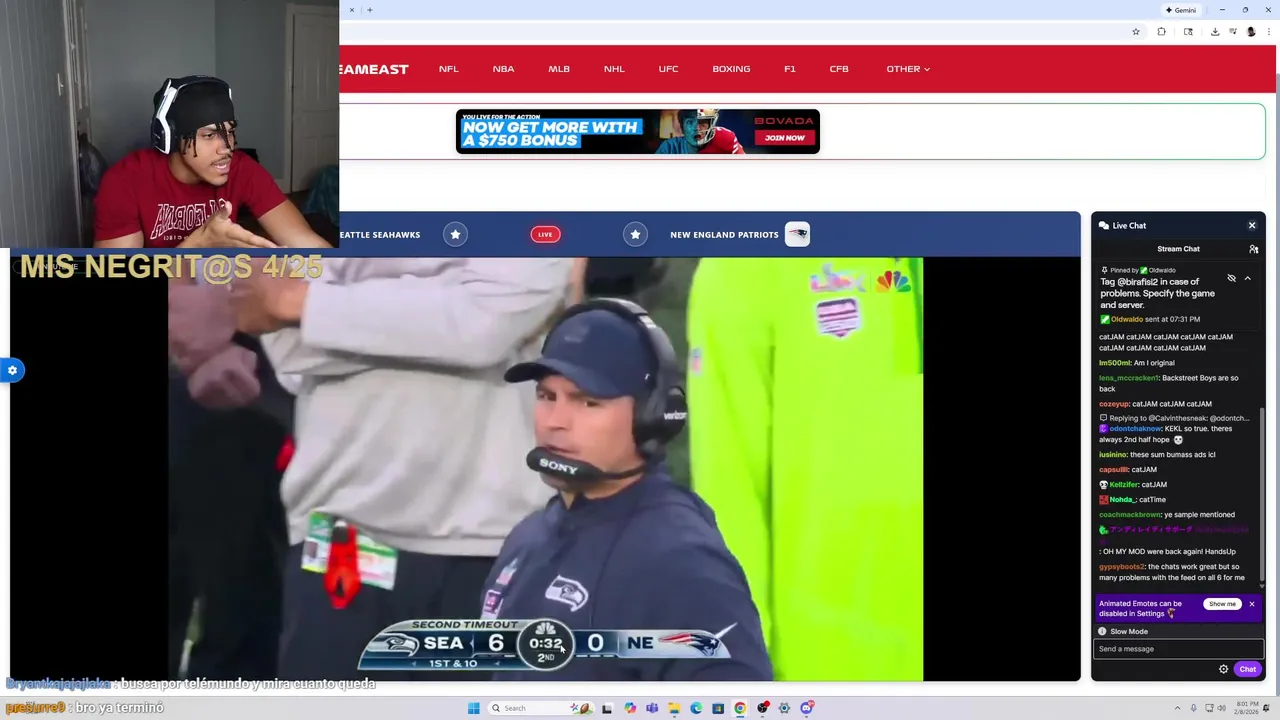Open a new browser tab
Viewport: 1280px width, 720px height.
click(369, 10)
